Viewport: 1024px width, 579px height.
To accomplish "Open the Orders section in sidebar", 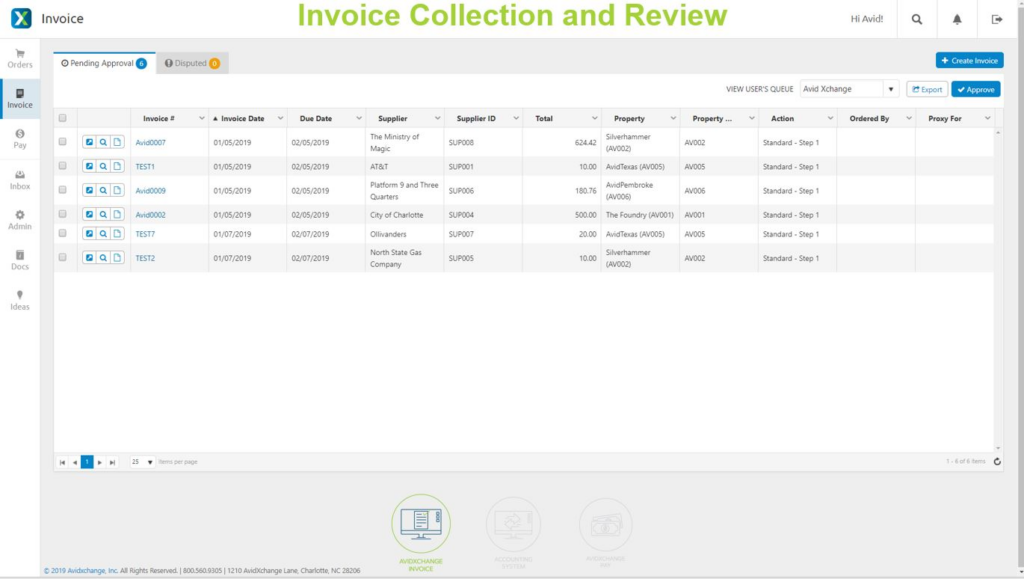I will click(x=20, y=59).
